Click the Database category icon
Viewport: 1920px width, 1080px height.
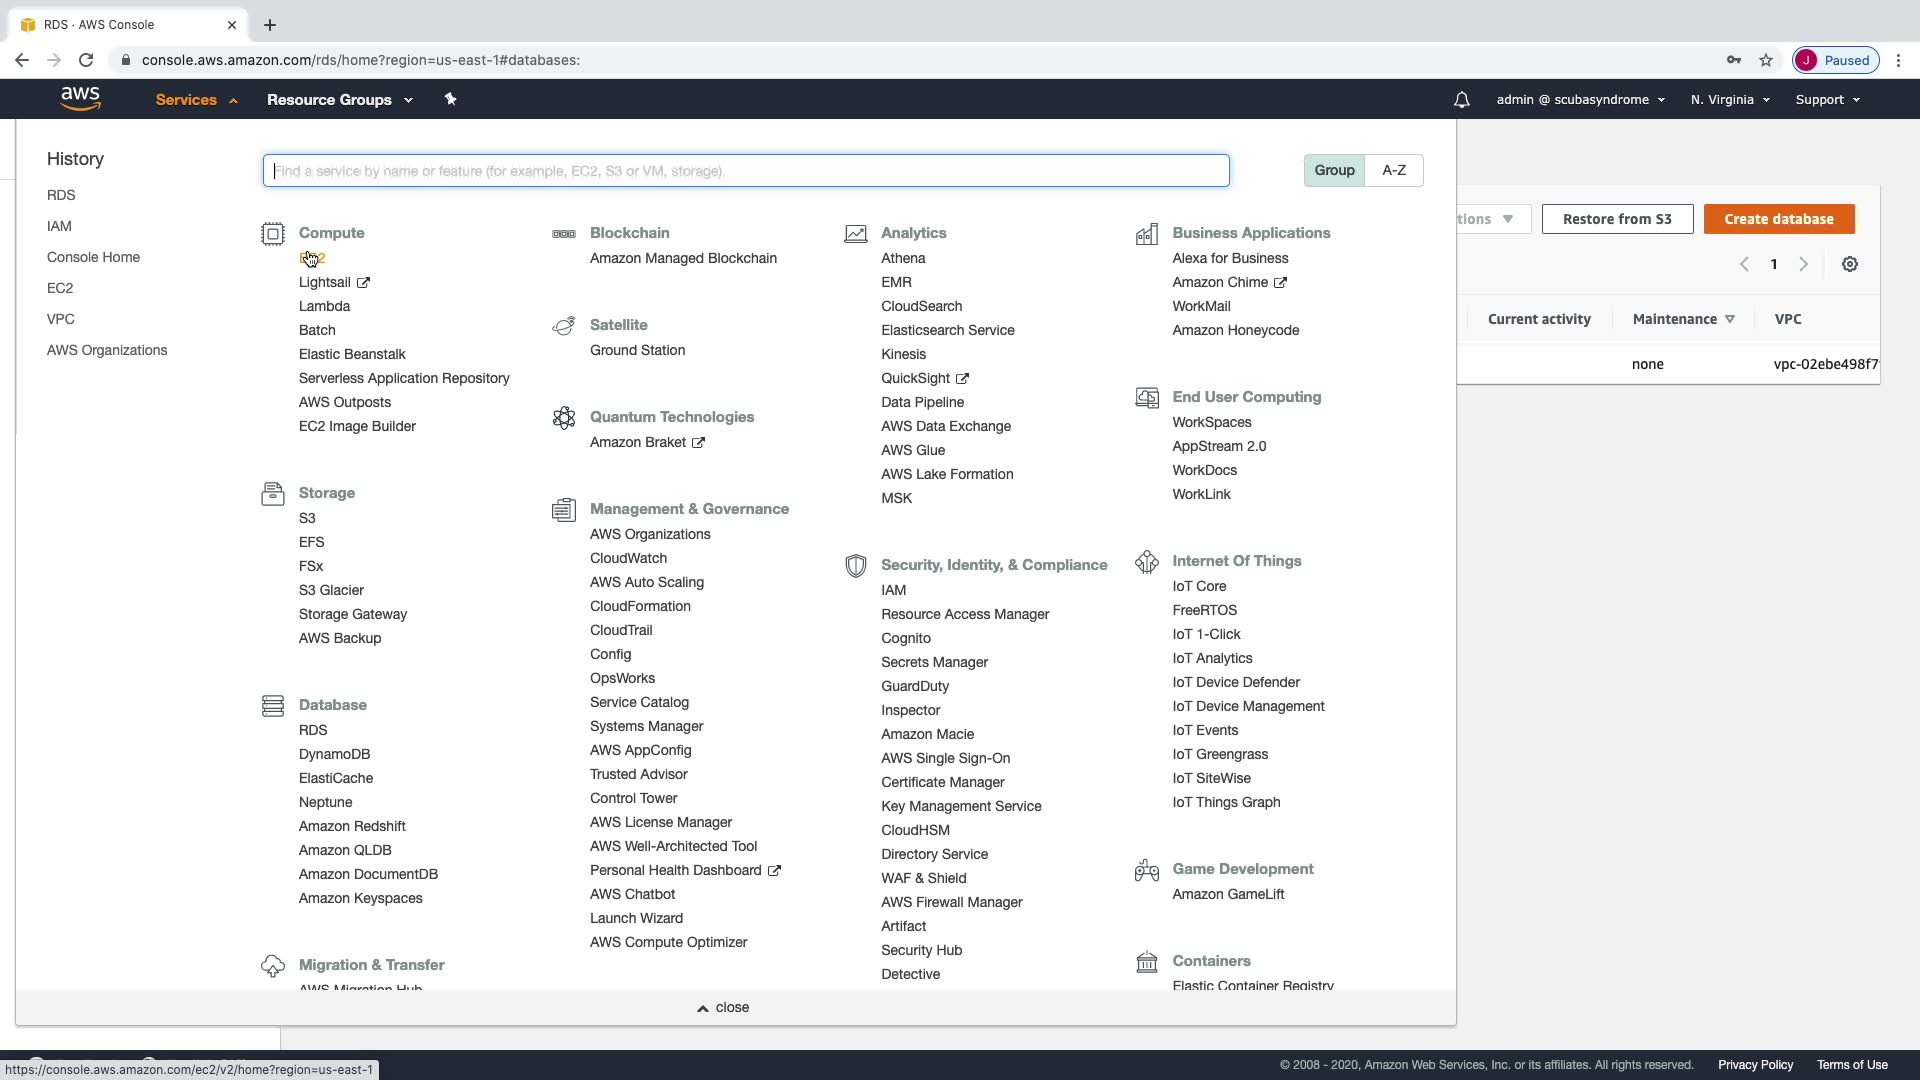pyautogui.click(x=272, y=706)
